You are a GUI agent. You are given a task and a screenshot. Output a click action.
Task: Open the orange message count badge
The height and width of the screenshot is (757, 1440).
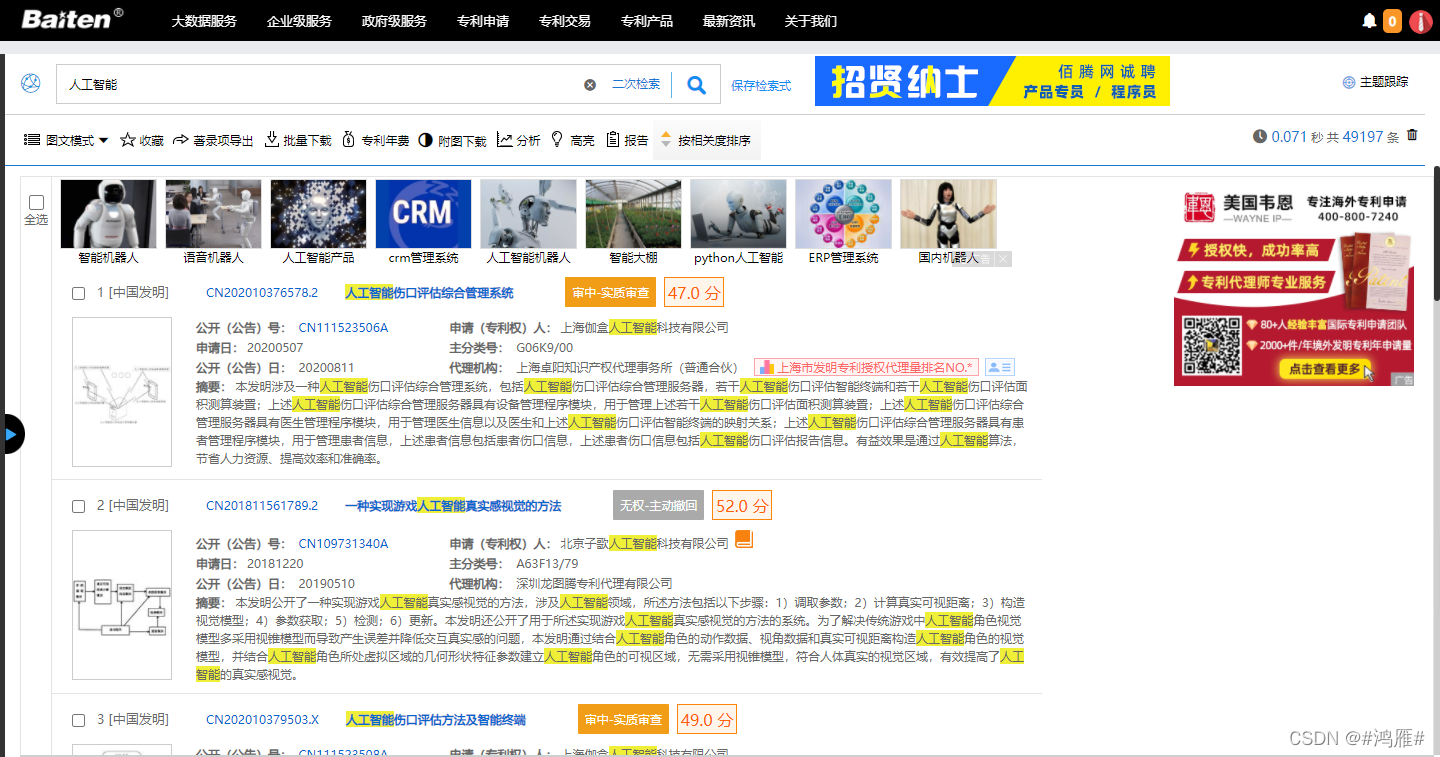click(1392, 21)
